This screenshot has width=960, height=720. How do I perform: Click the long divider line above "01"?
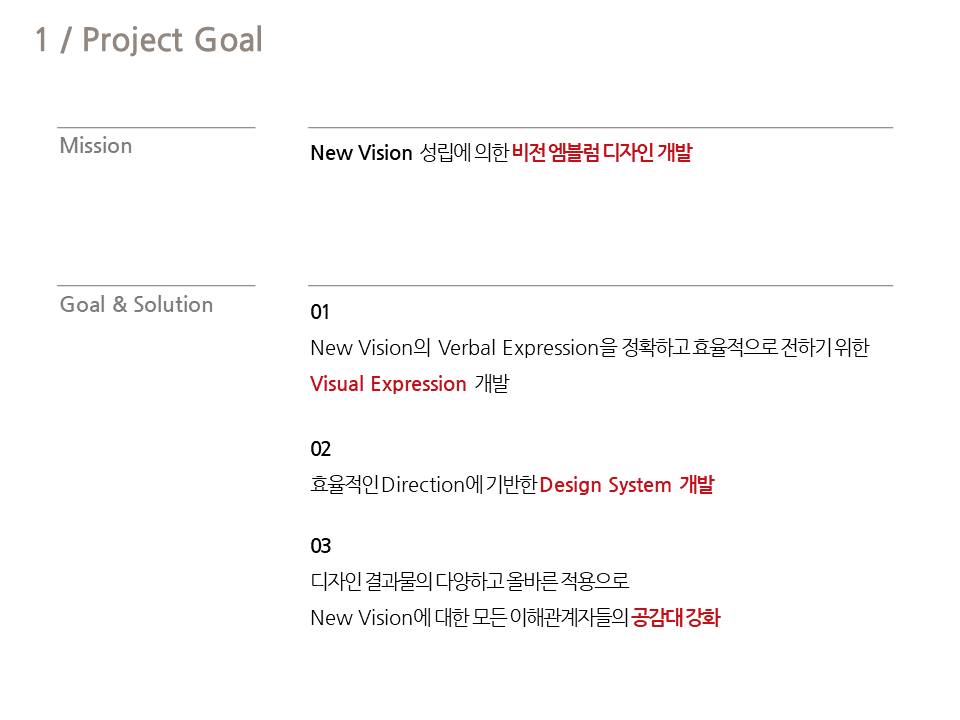600,286
